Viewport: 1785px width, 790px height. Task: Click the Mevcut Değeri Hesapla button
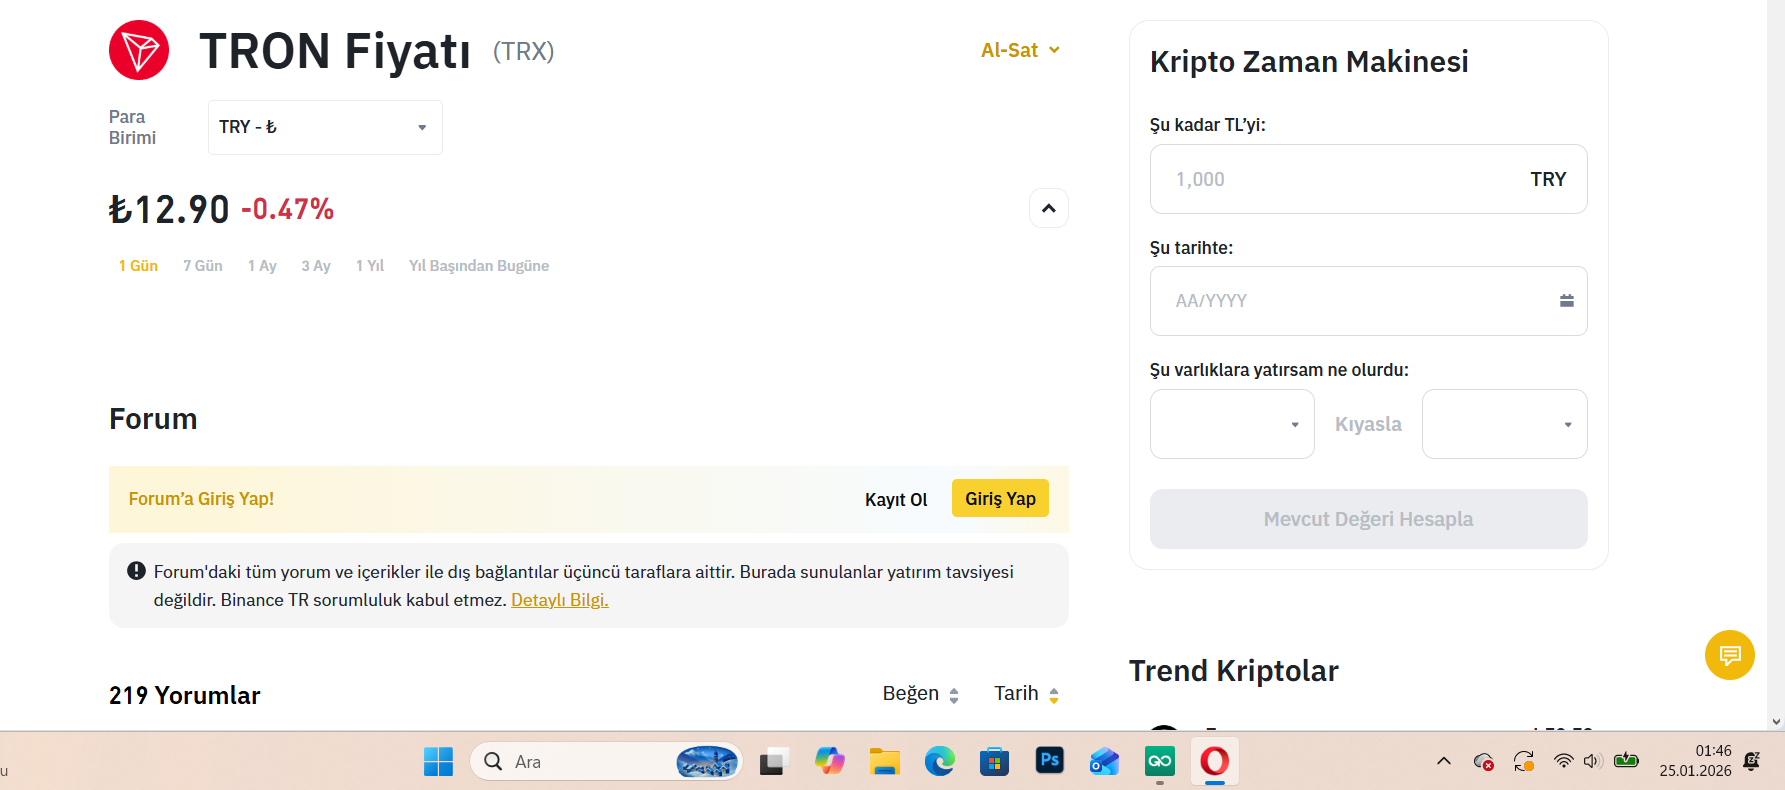[x=1369, y=519]
